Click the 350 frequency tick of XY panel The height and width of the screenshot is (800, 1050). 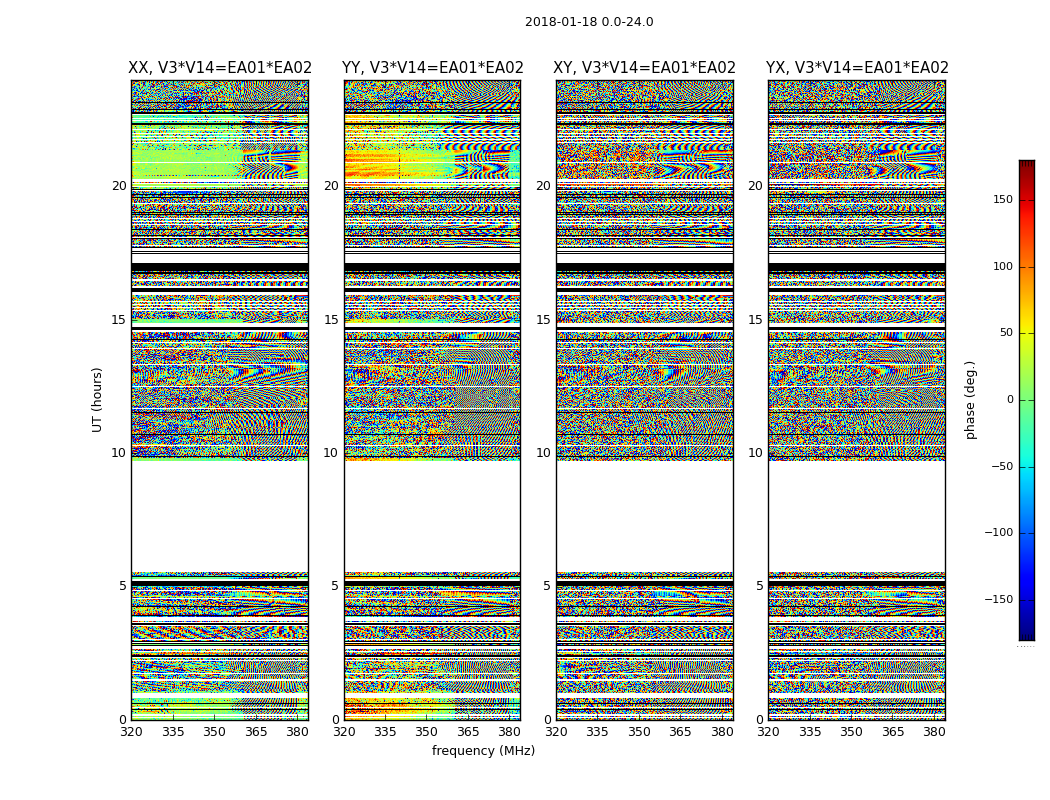(640, 732)
